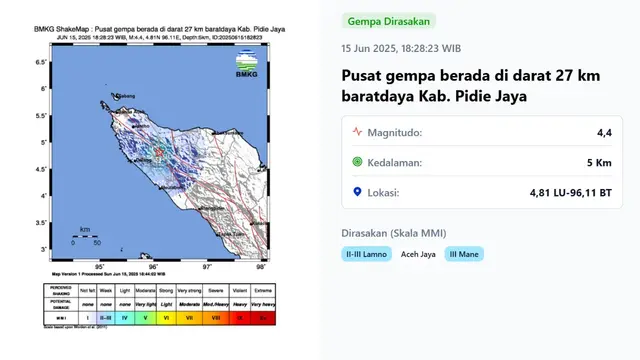Click the depth value 5 Km
This screenshot has height=360, width=640.
pos(599,163)
